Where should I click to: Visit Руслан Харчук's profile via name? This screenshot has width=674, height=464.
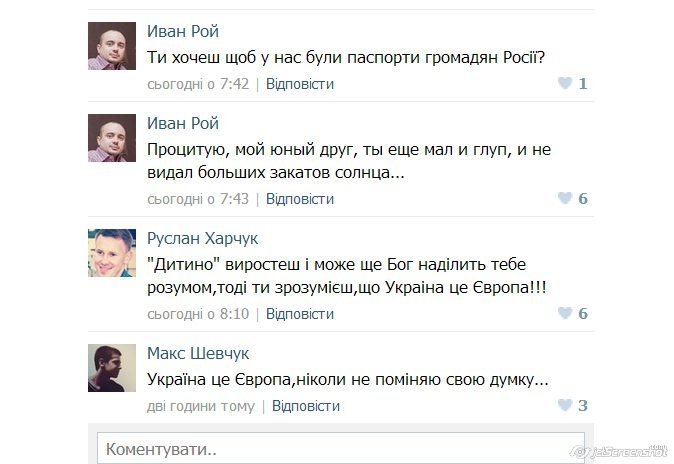point(202,239)
